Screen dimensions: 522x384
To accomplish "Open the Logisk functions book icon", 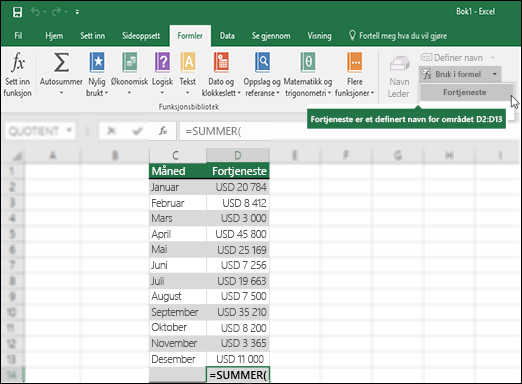I will [x=162, y=62].
